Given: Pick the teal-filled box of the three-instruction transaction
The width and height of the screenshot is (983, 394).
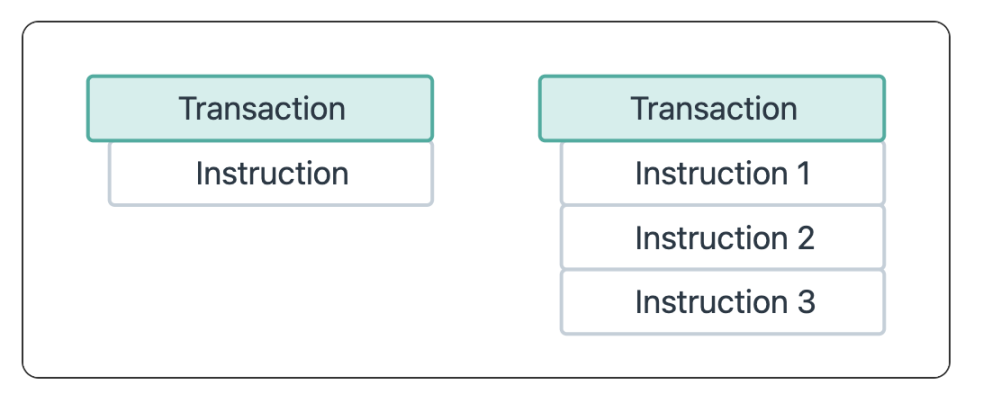Looking at the screenshot, I should click(712, 109).
